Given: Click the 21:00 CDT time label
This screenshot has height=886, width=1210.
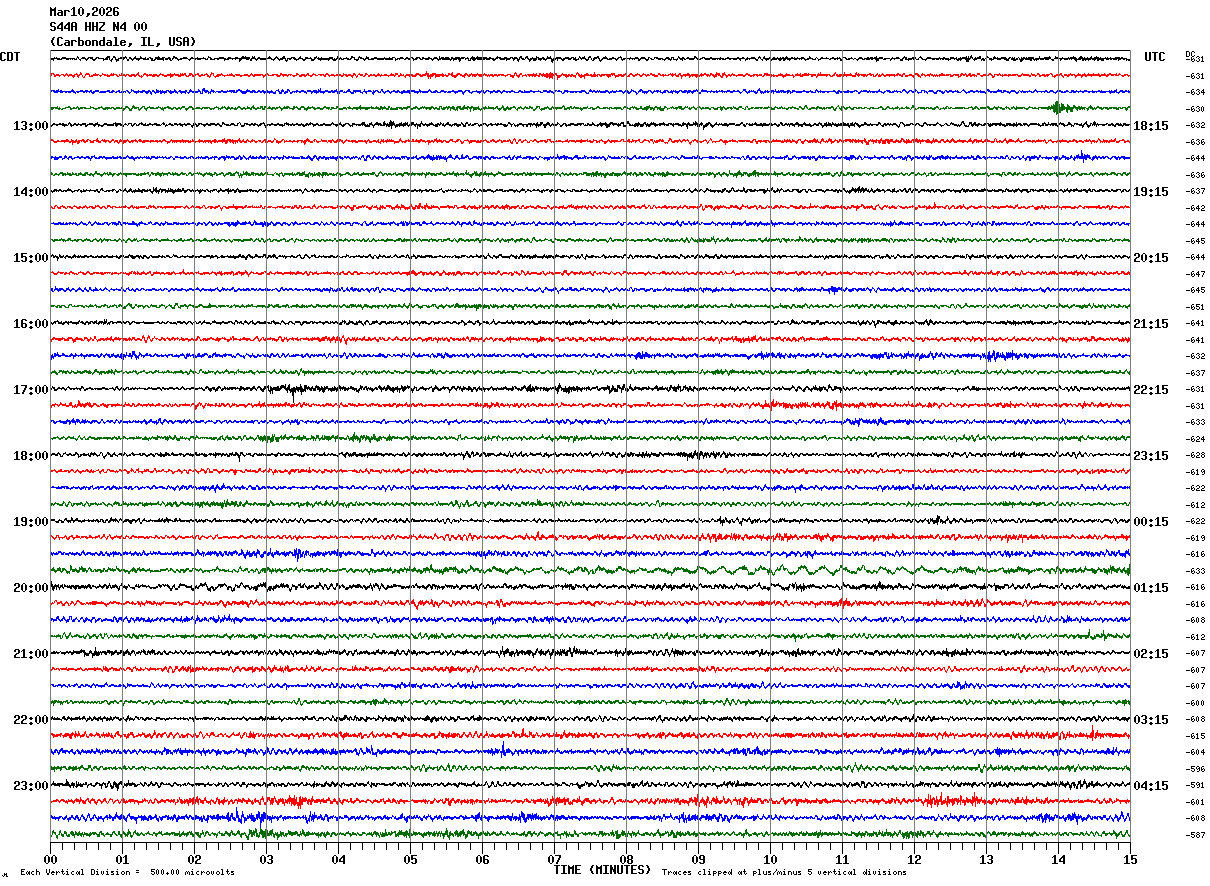Looking at the screenshot, I should [x=31, y=654].
